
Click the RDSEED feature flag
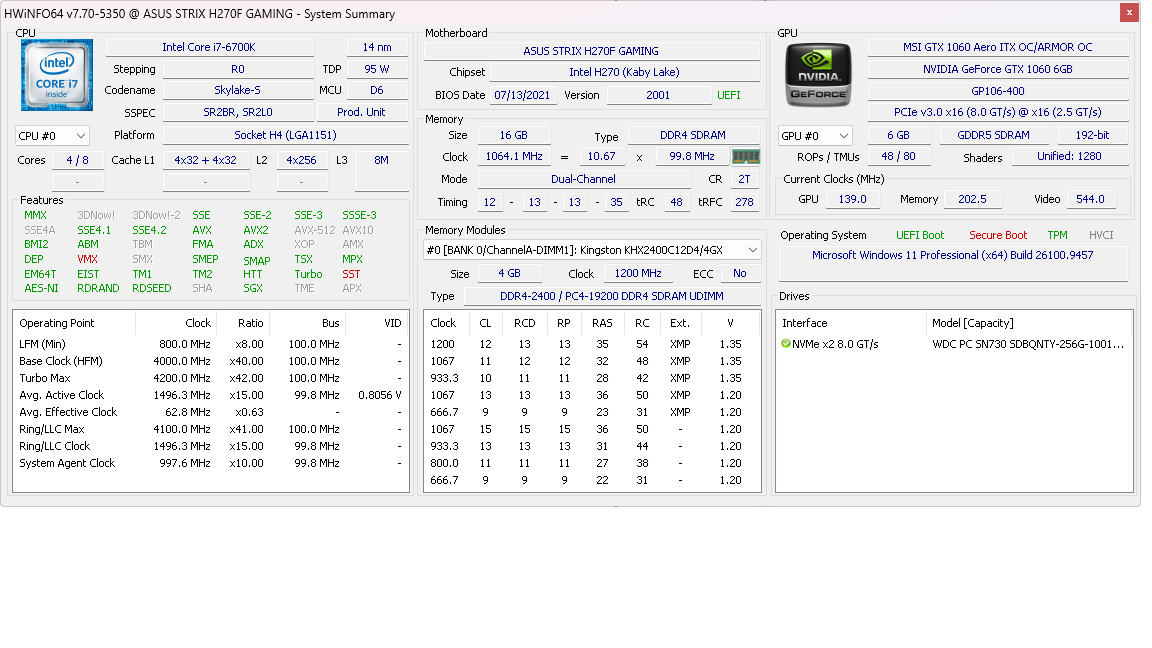151,288
